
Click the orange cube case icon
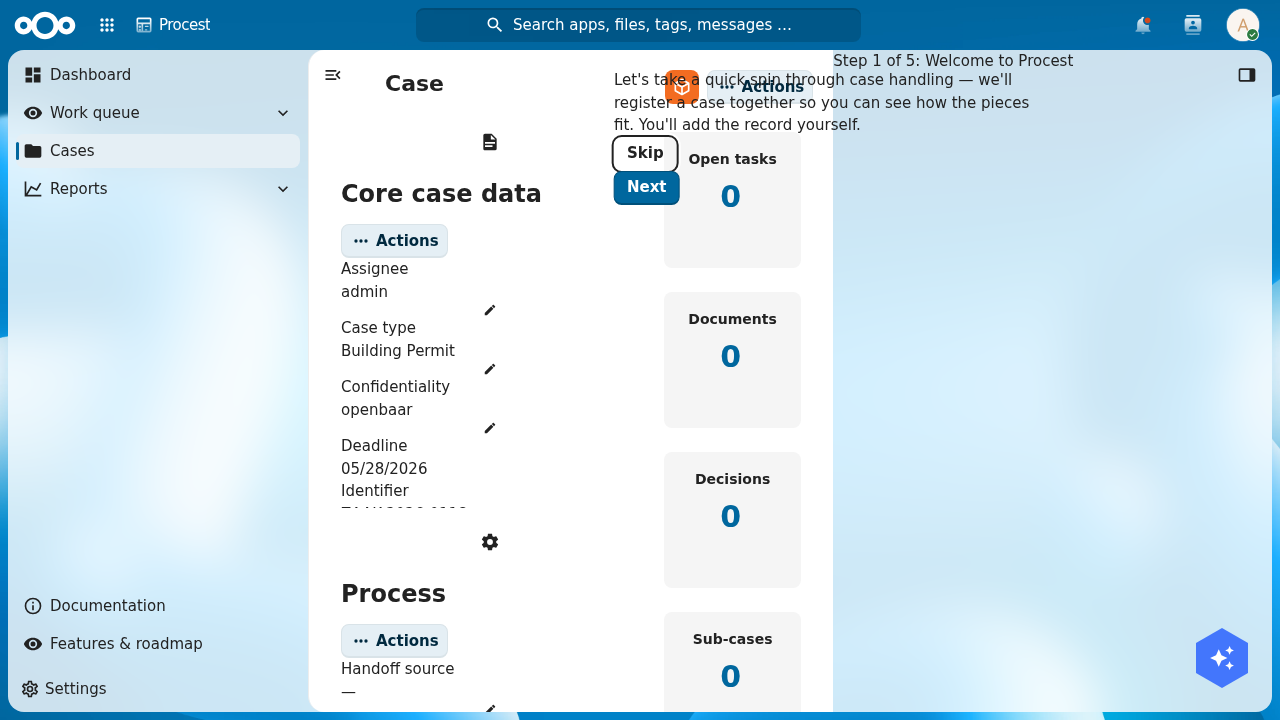click(x=682, y=87)
